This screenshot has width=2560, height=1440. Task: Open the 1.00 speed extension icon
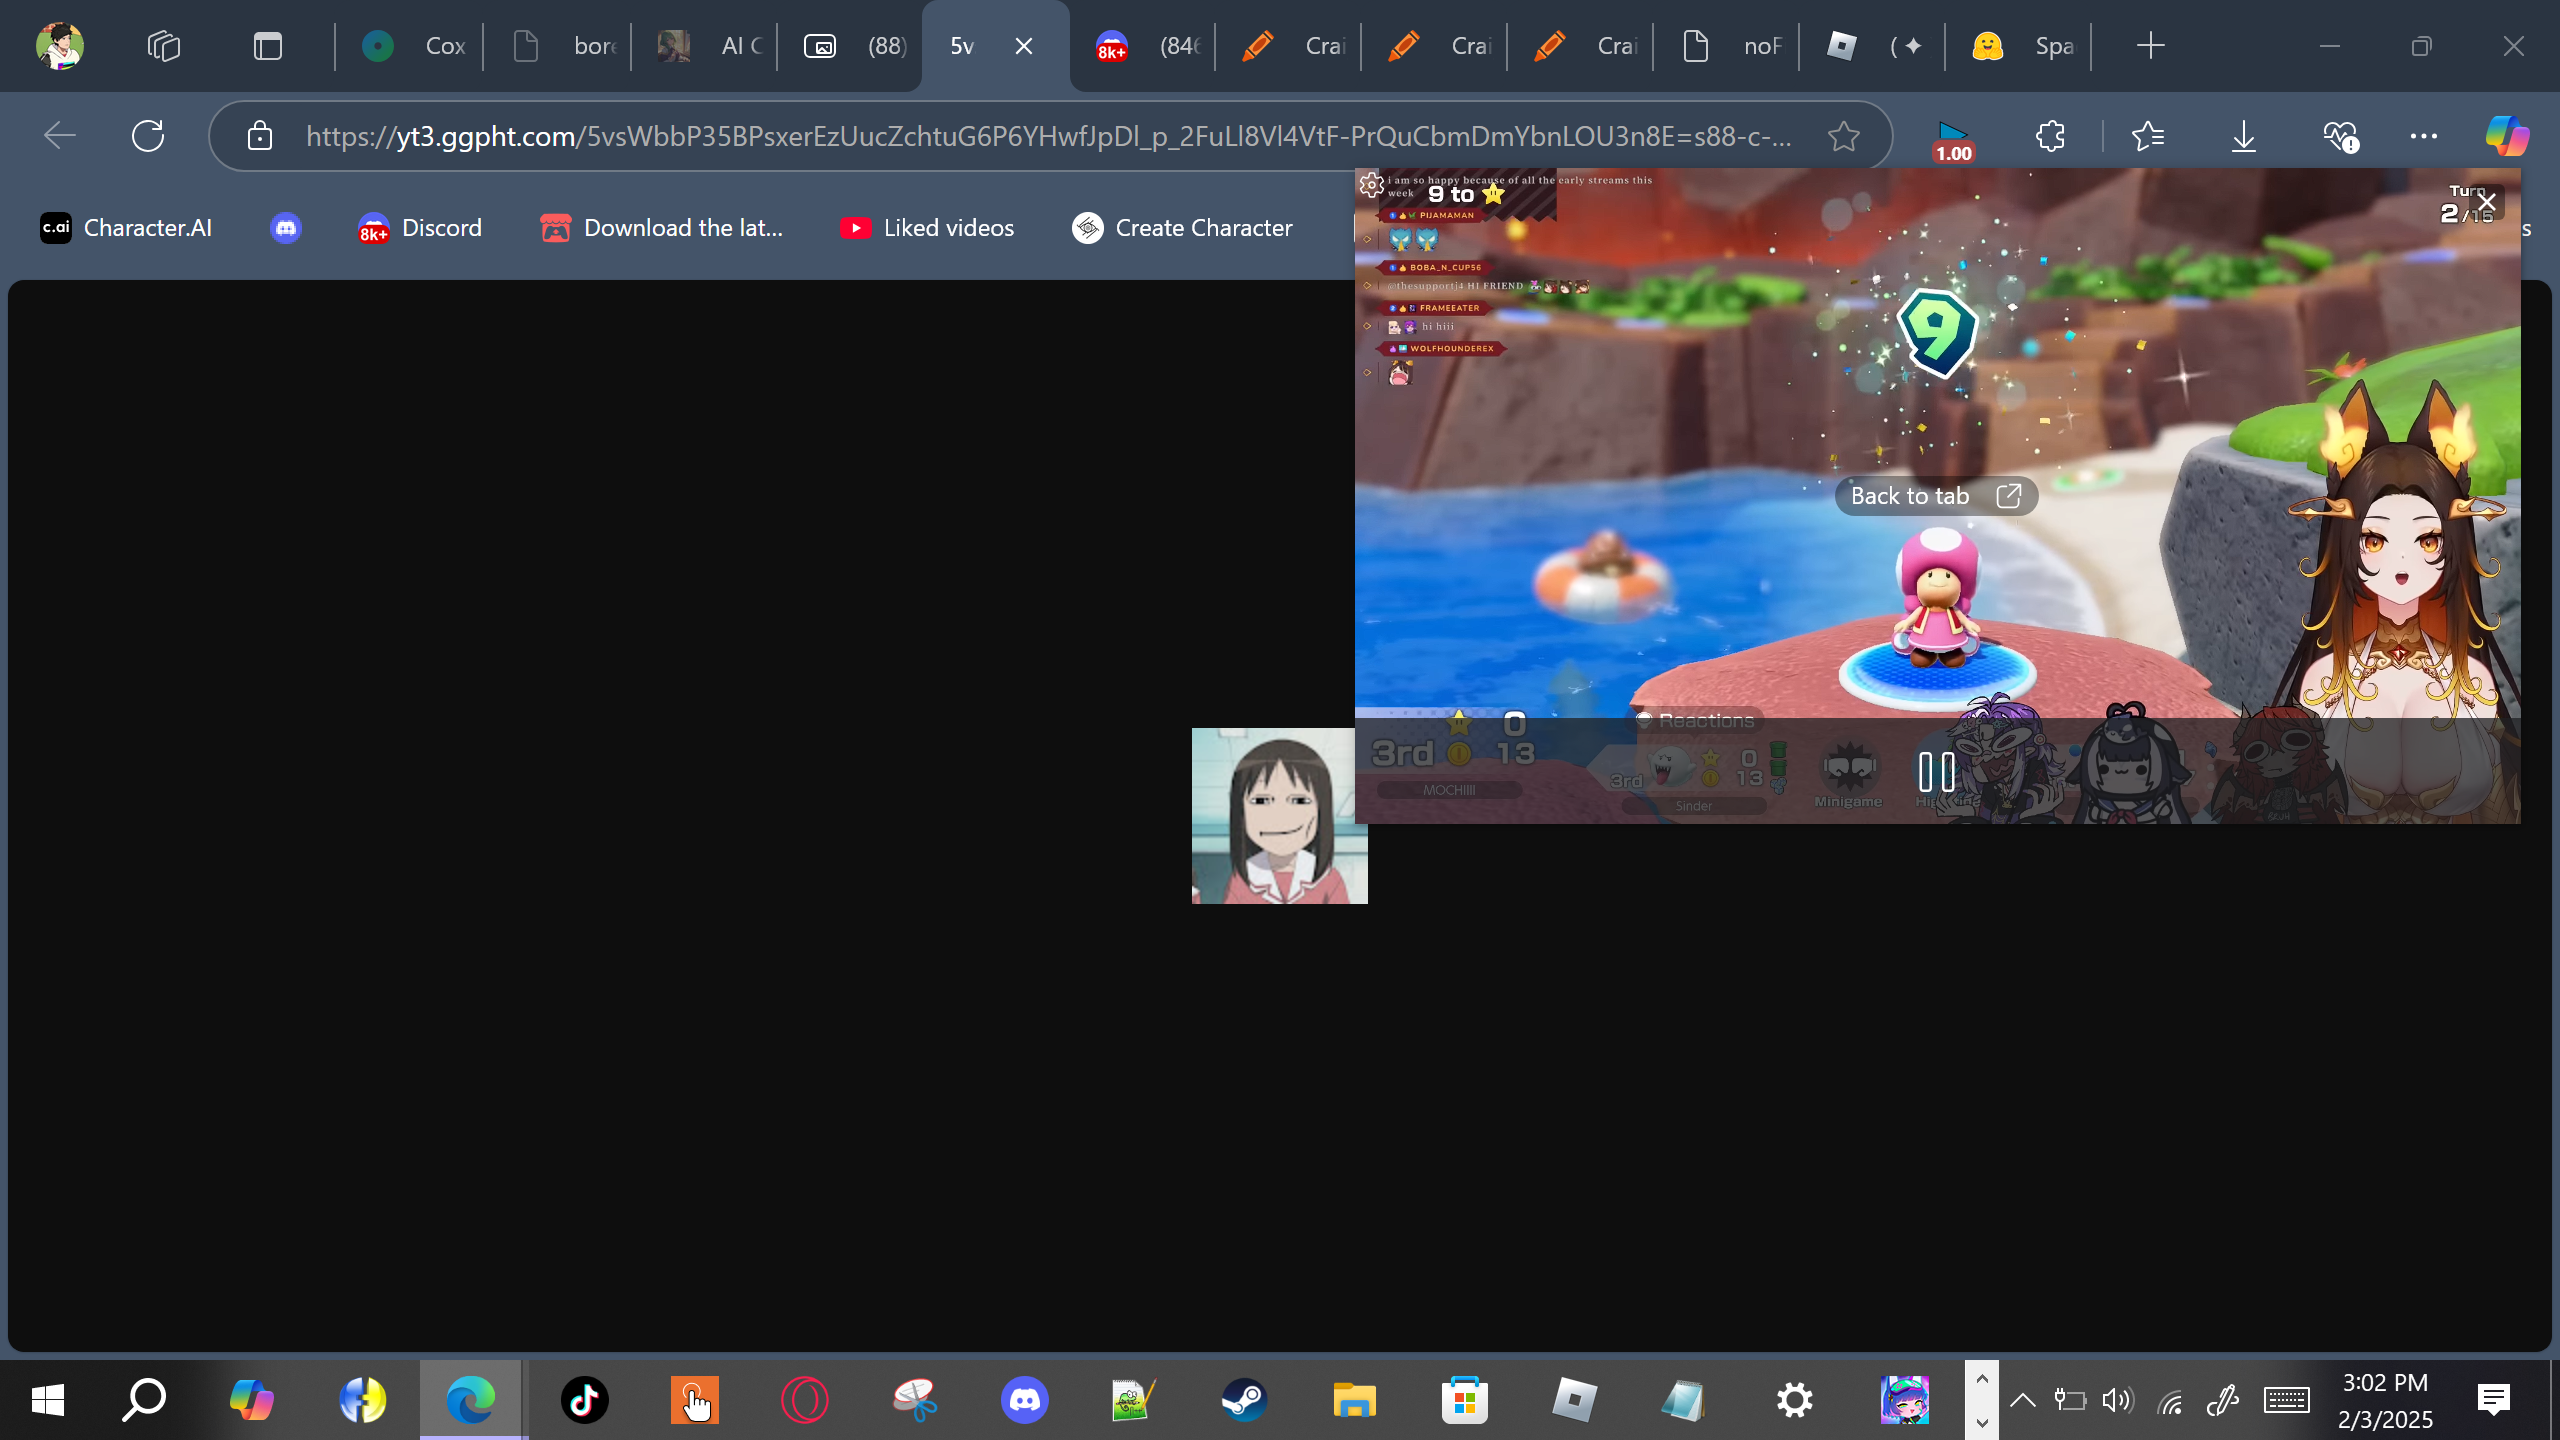(1953, 140)
